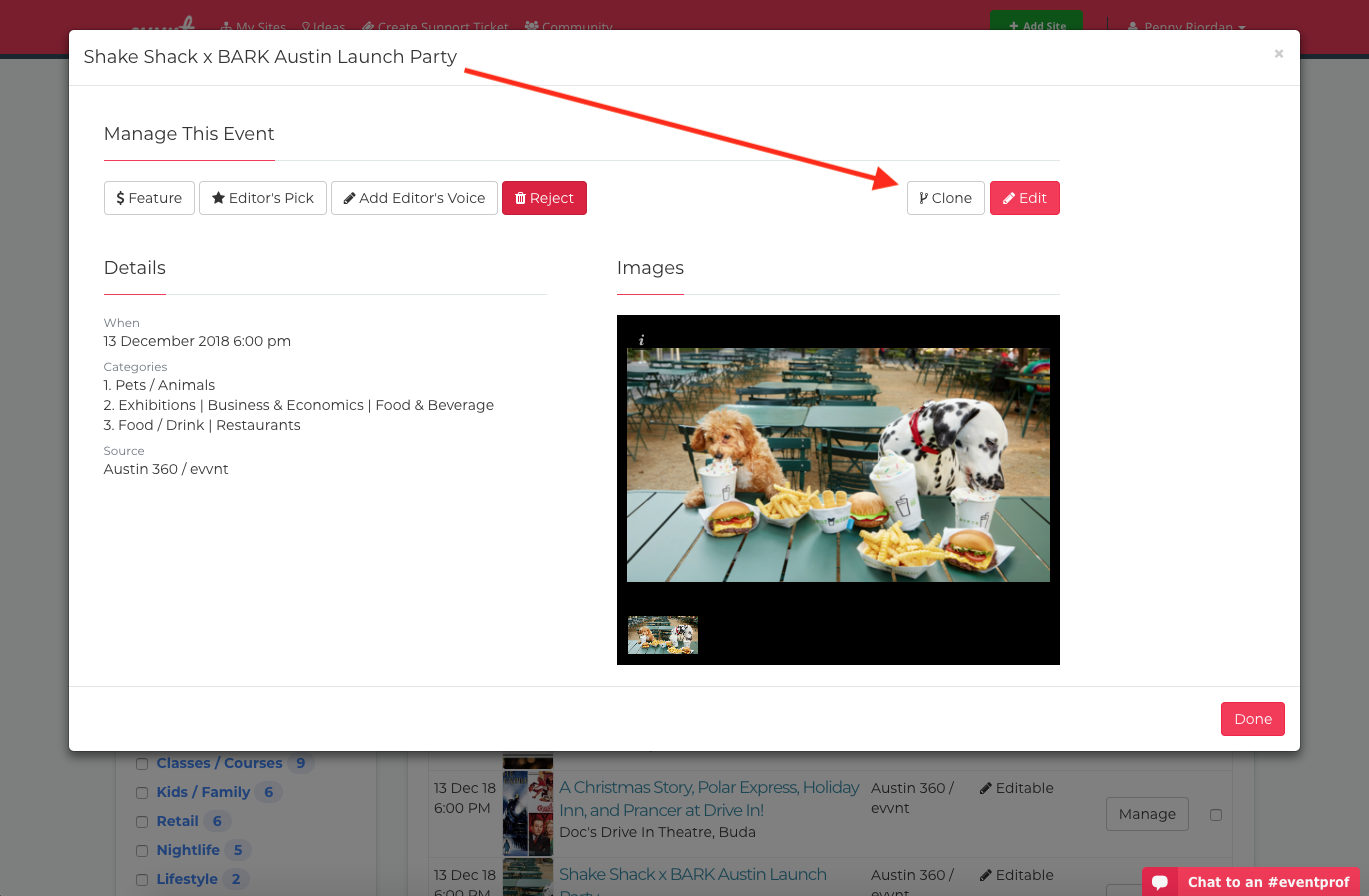1369x896 pixels.
Task: Select the small dog photo thumbnail
Action: (x=663, y=635)
